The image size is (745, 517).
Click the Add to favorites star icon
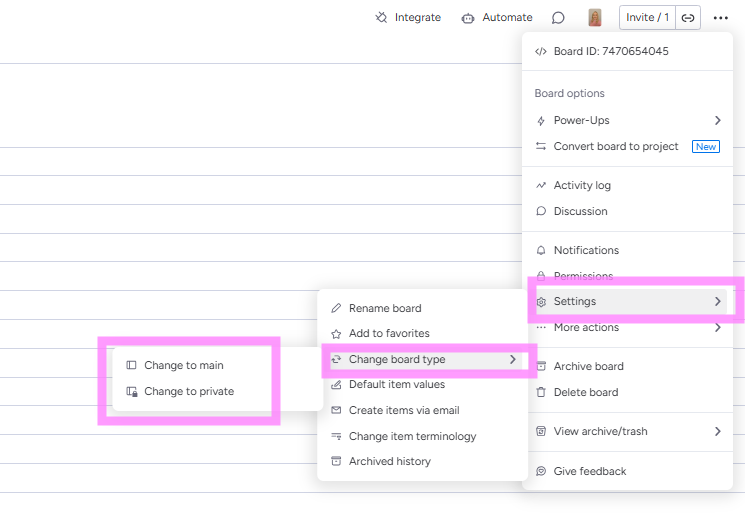[x=336, y=334]
